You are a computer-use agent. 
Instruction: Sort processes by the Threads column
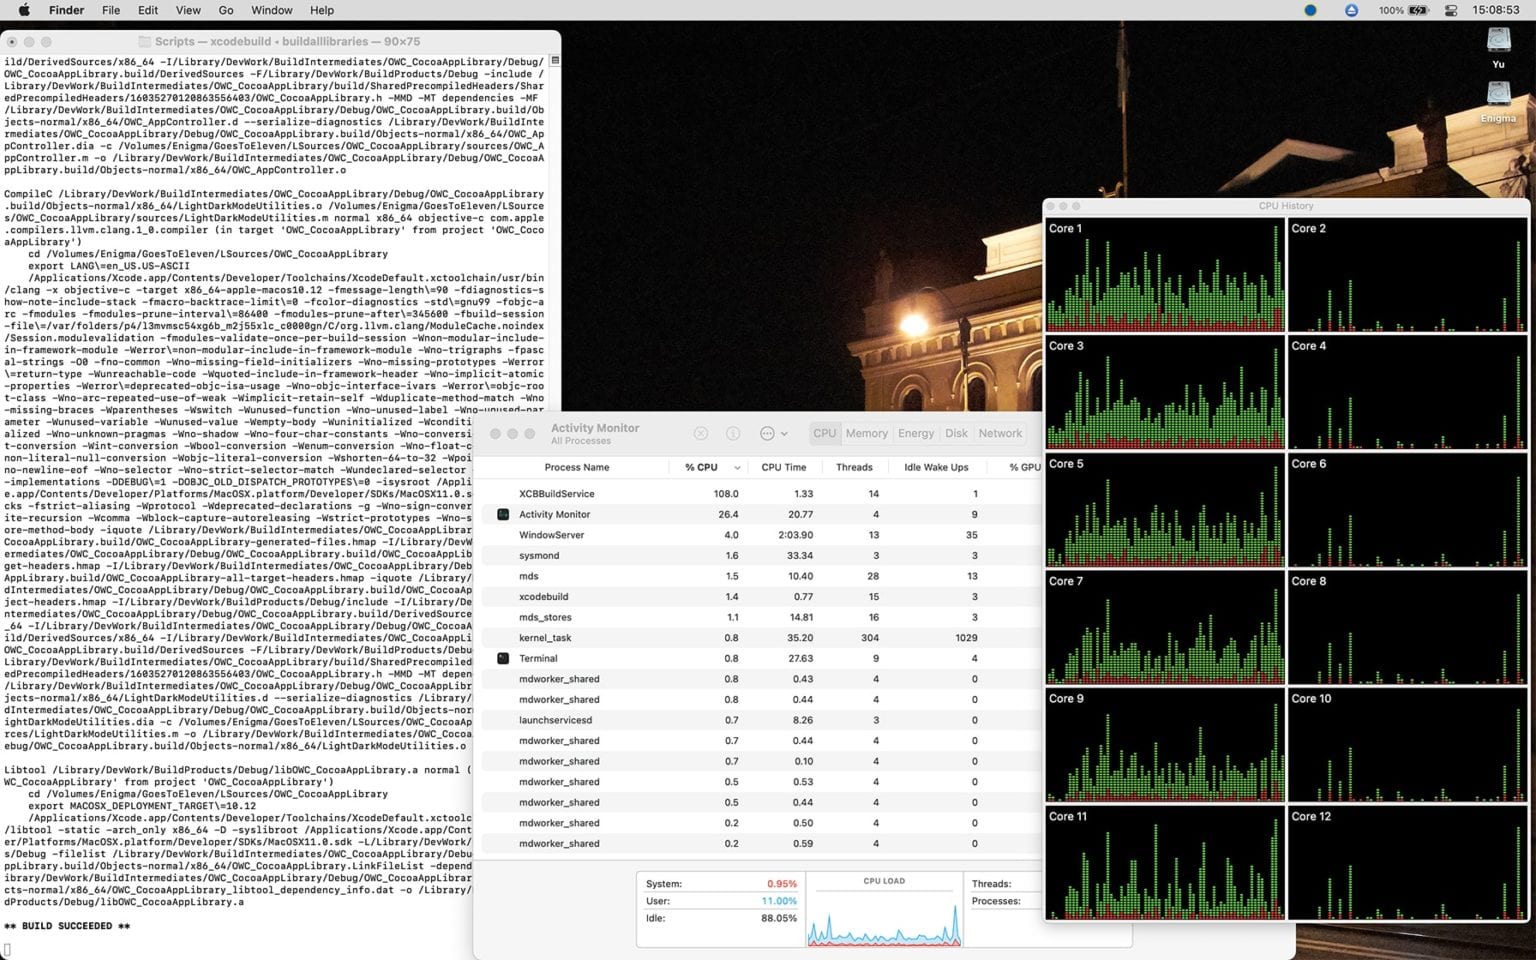[854, 467]
